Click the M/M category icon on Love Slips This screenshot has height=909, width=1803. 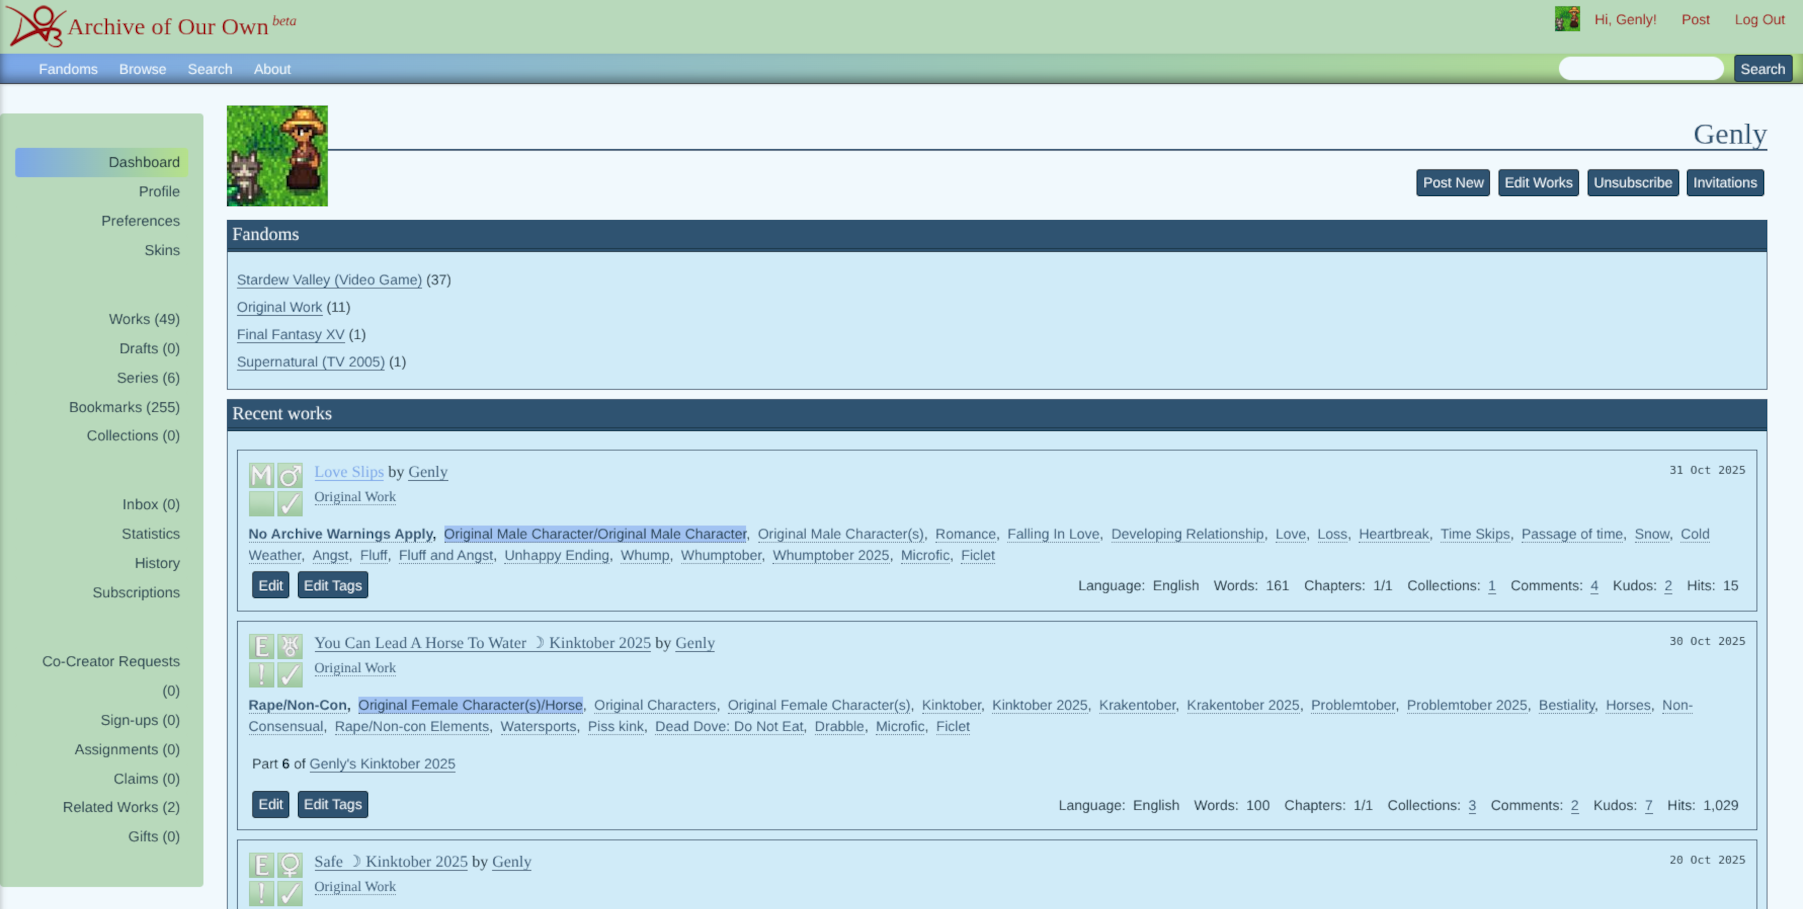tap(290, 475)
